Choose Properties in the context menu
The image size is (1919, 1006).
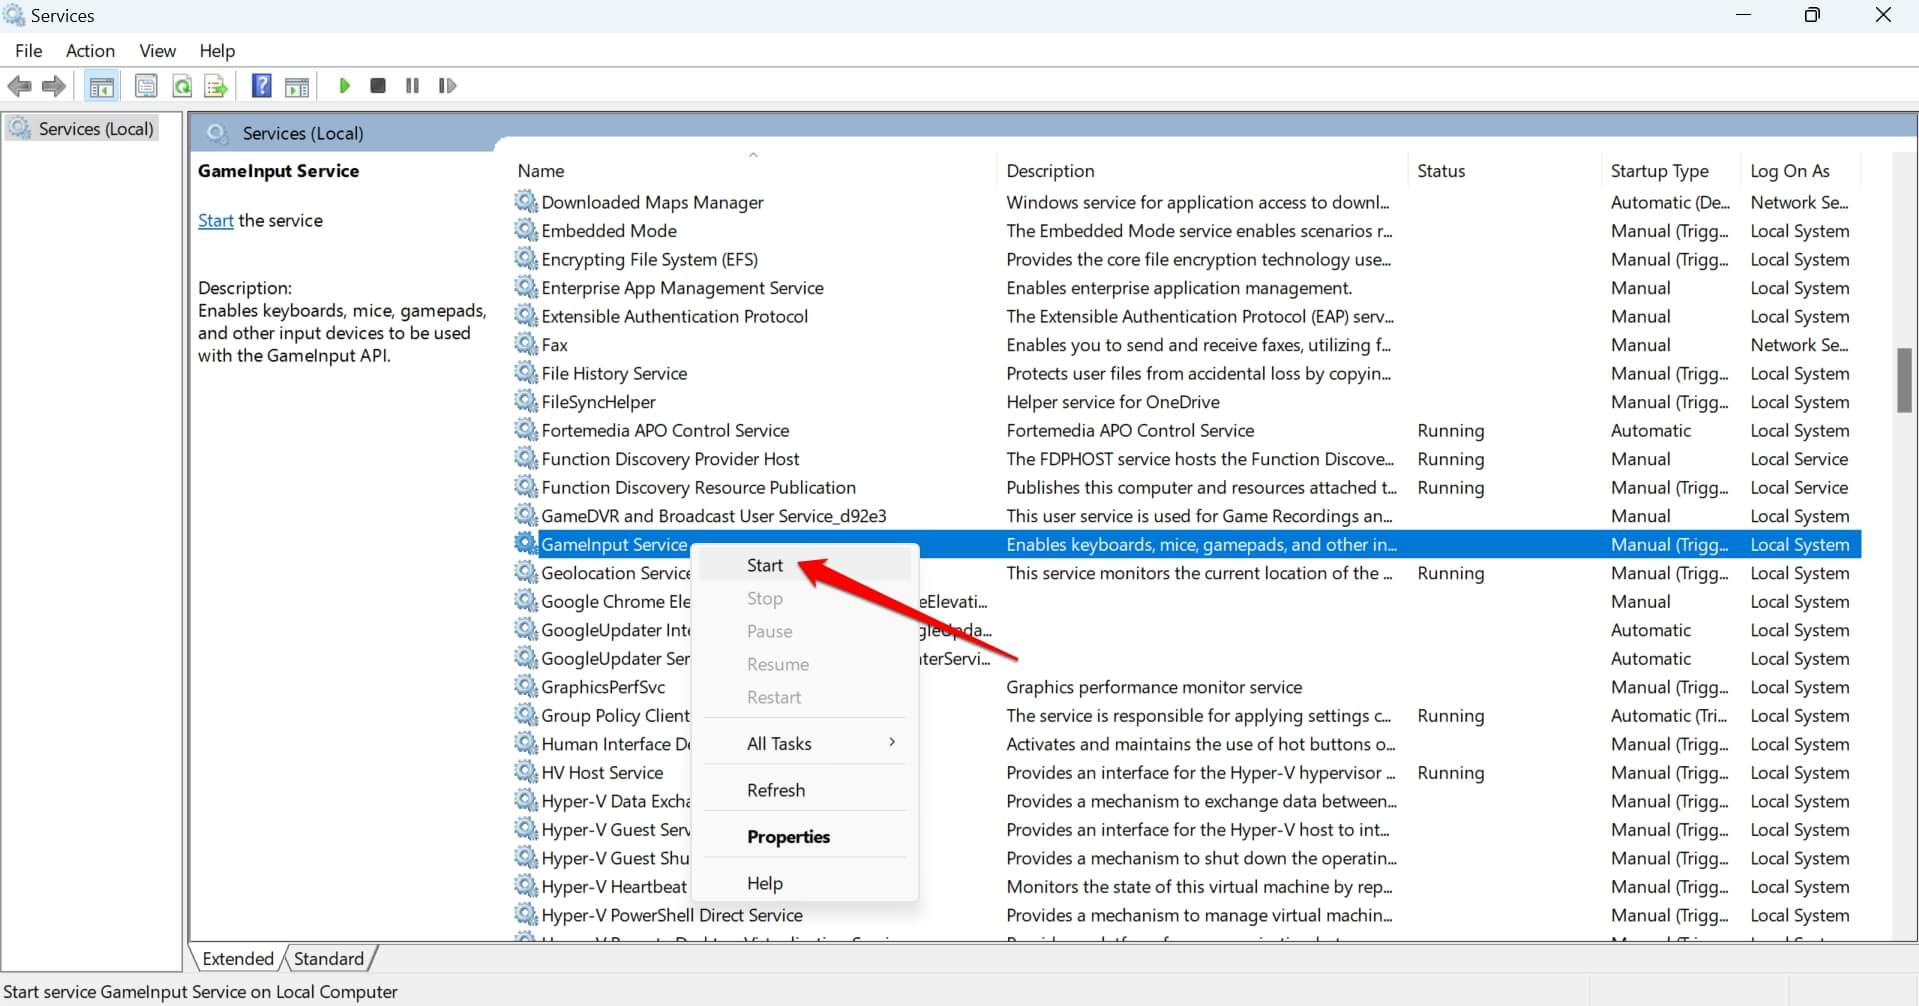click(805, 837)
